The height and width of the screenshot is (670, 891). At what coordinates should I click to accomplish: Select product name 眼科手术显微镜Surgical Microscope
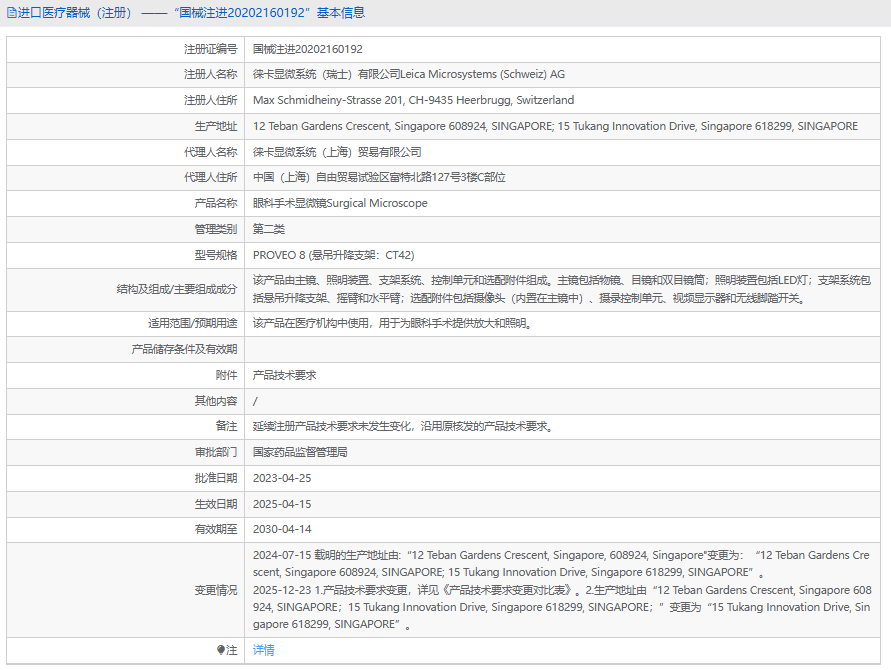(x=340, y=203)
